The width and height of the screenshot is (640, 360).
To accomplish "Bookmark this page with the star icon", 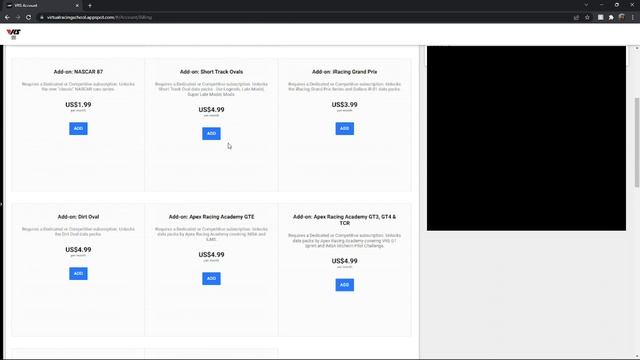I will [587, 18].
